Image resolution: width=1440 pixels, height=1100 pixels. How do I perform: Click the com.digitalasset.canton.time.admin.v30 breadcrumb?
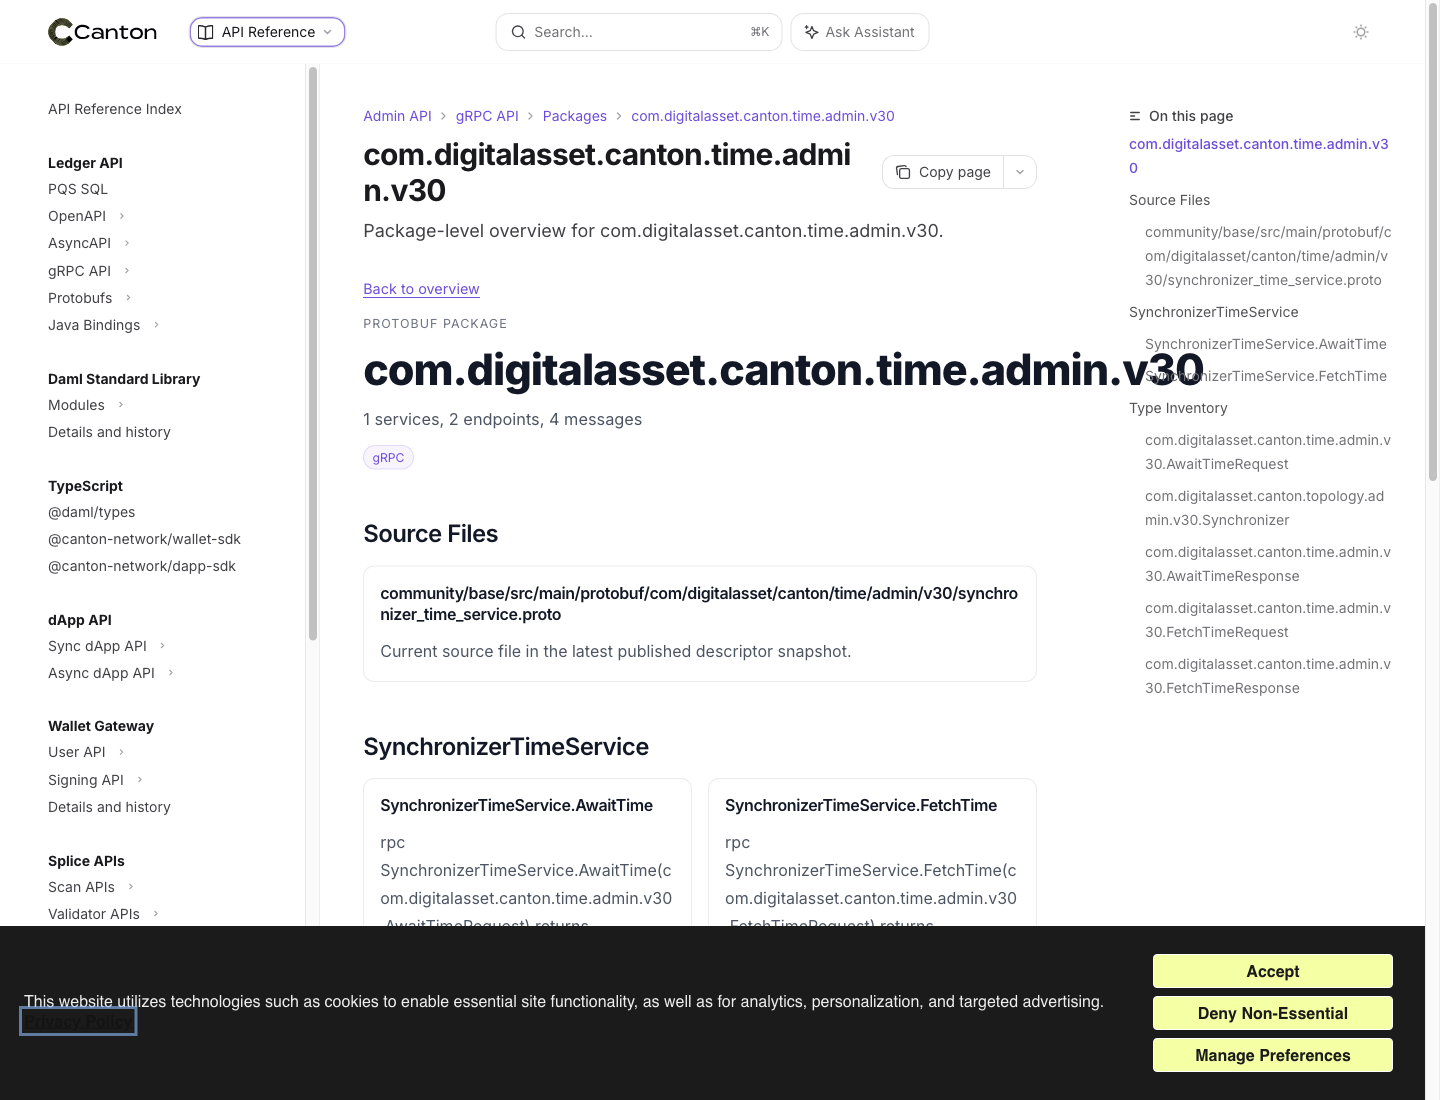tap(763, 116)
